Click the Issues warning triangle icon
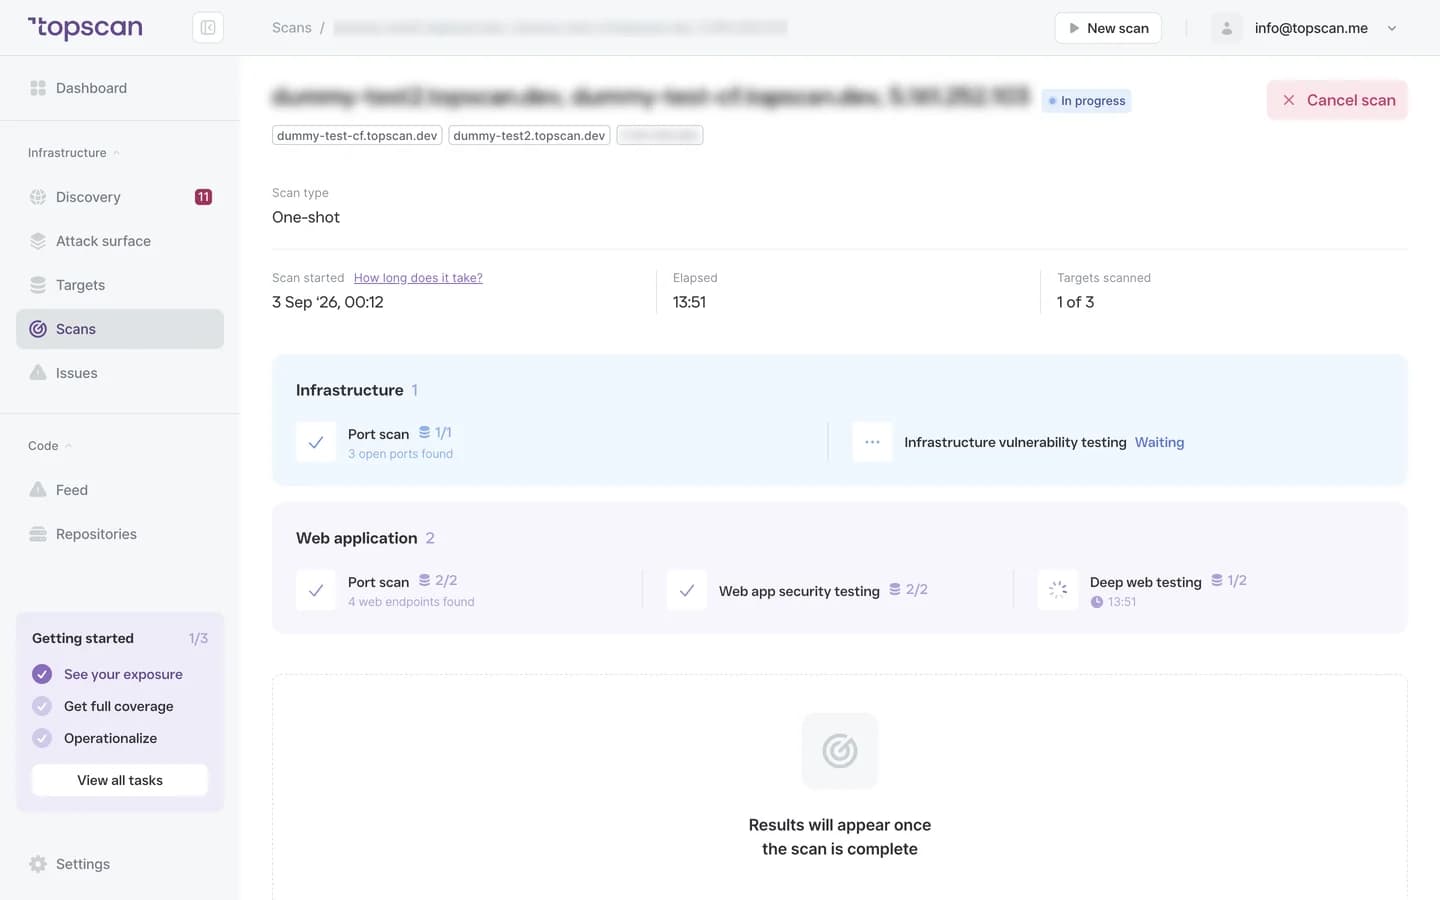Viewport: 1440px width, 900px height. [x=38, y=373]
